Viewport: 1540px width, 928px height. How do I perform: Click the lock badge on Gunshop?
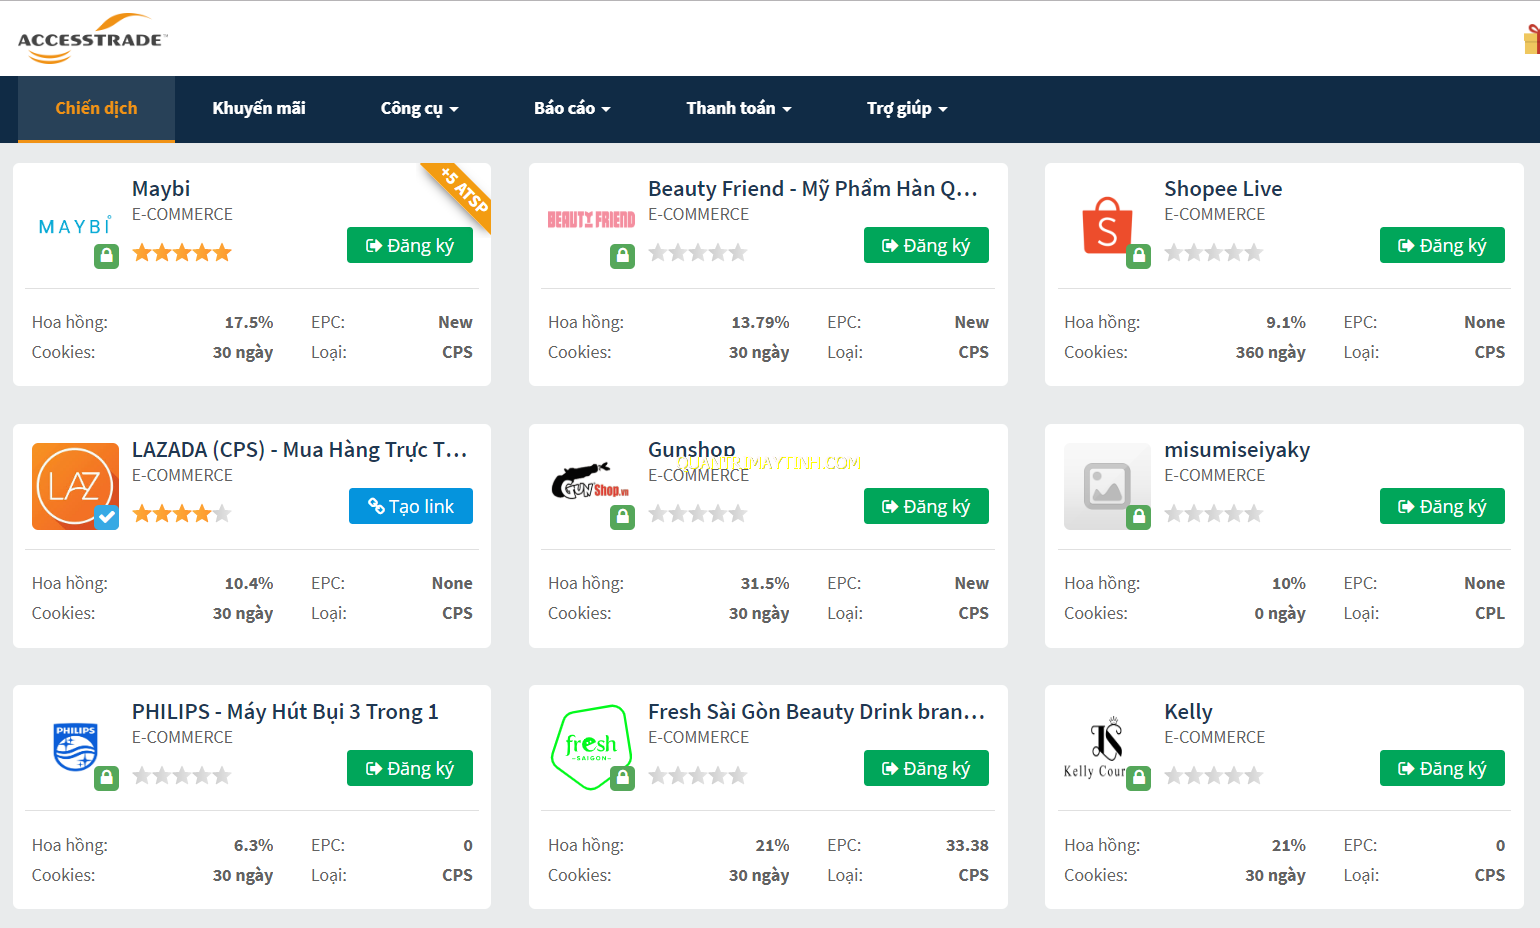point(622,517)
